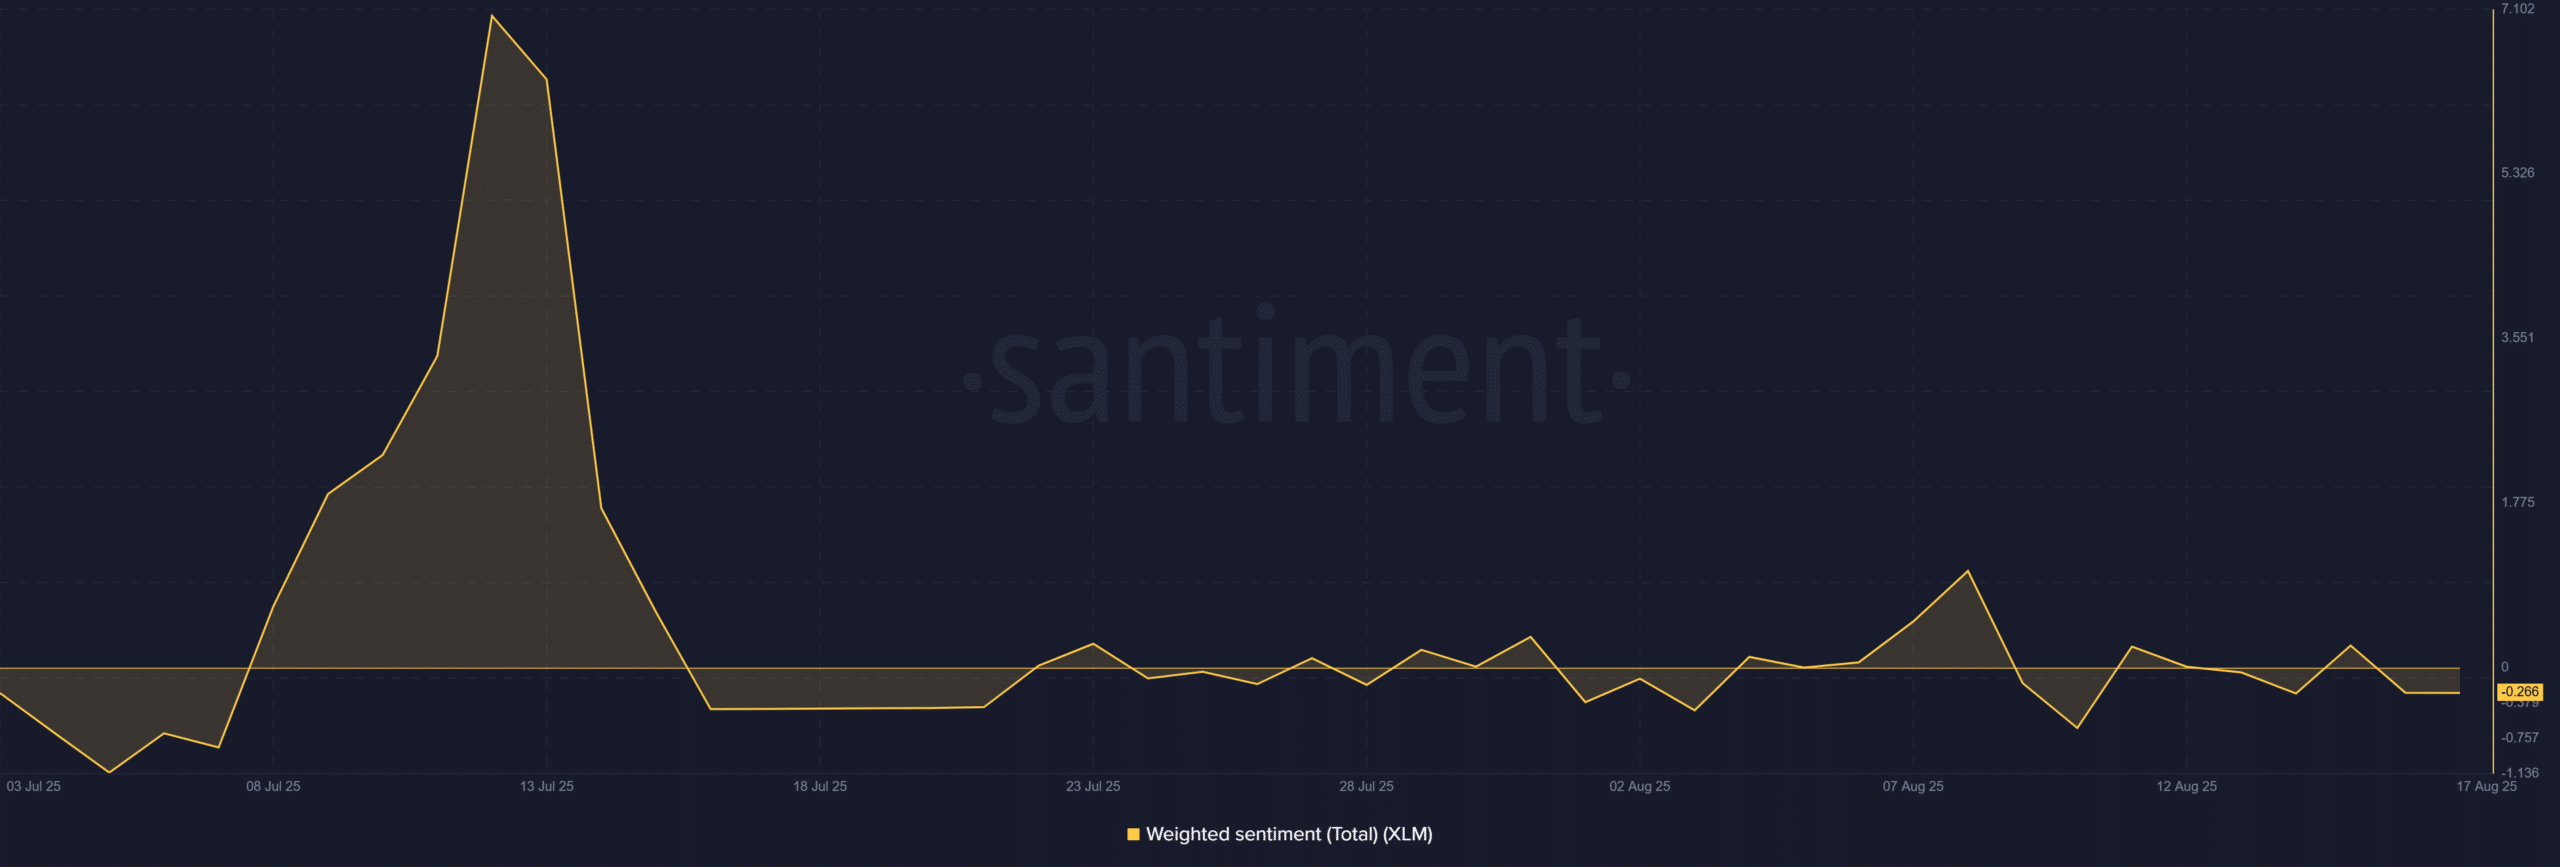Click the 1.775 y-axis value
Viewport: 2560px width, 867px height.
(x=2518, y=502)
